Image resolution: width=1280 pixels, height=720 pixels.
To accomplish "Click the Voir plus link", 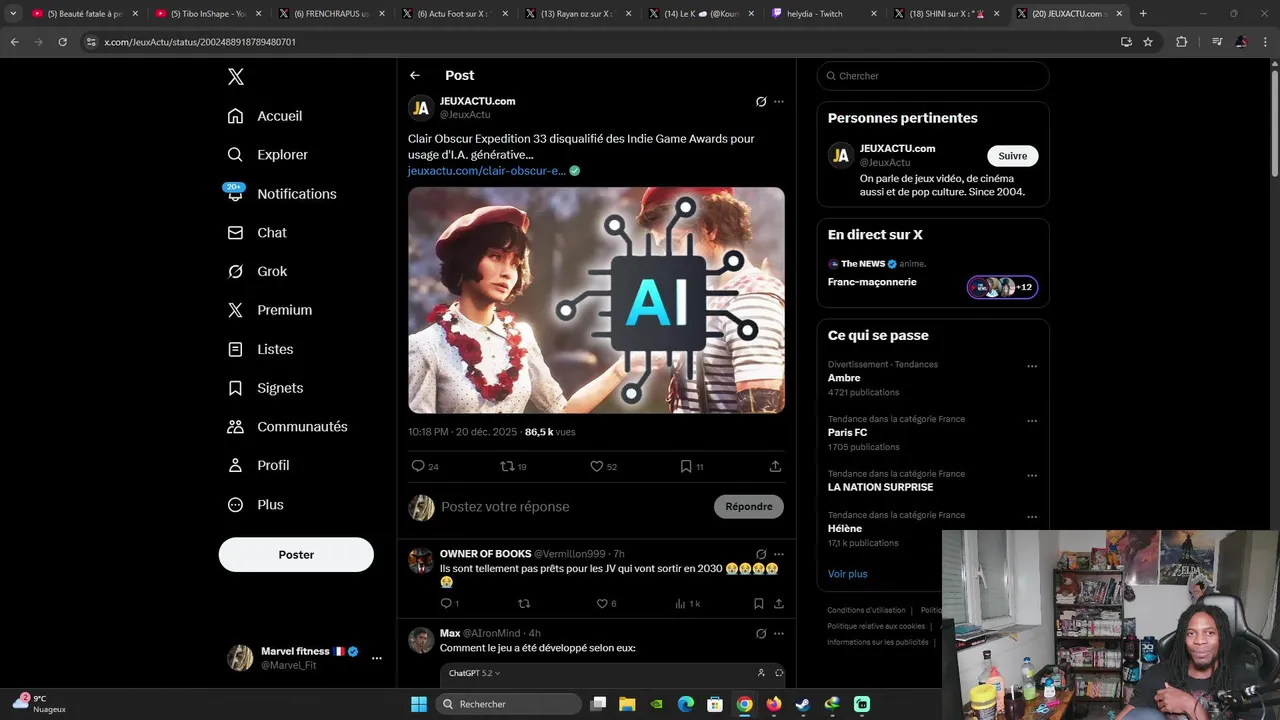I will tap(848, 574).
